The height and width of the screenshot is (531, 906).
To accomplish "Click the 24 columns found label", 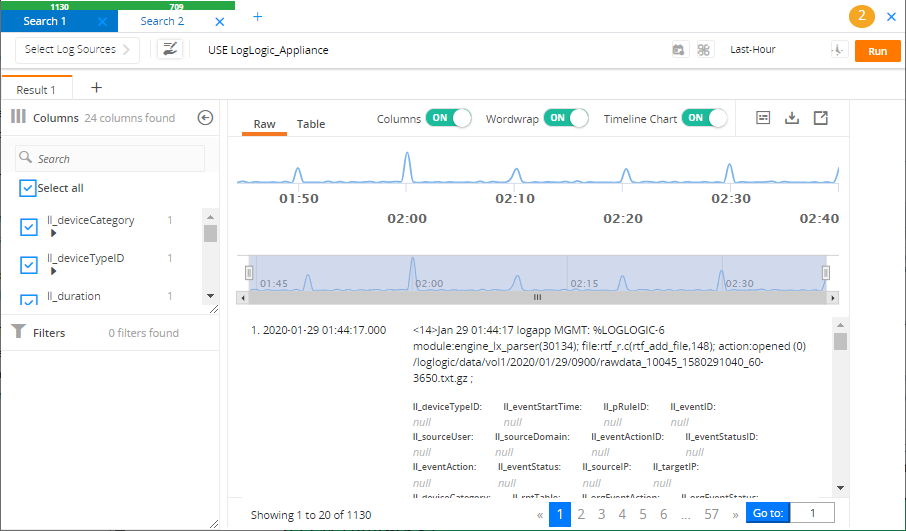I will (129, 118).
